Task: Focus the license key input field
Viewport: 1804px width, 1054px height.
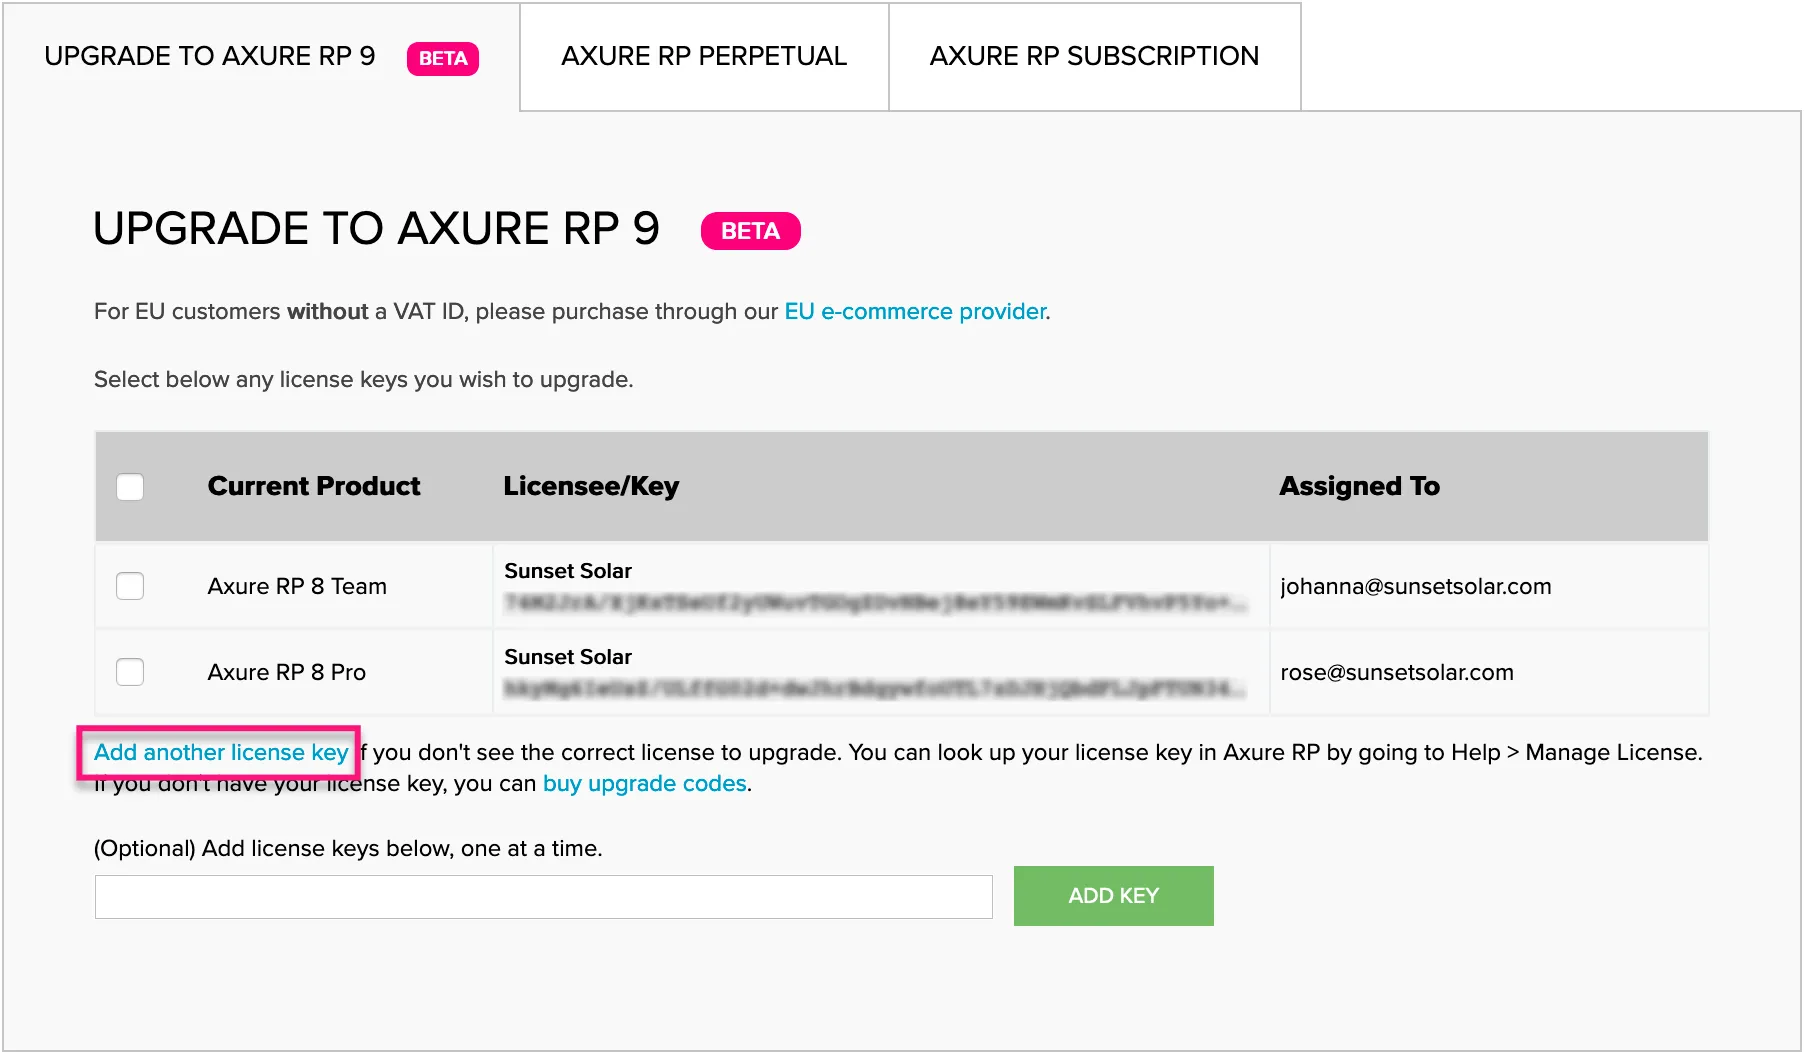Action: (543, 897)
